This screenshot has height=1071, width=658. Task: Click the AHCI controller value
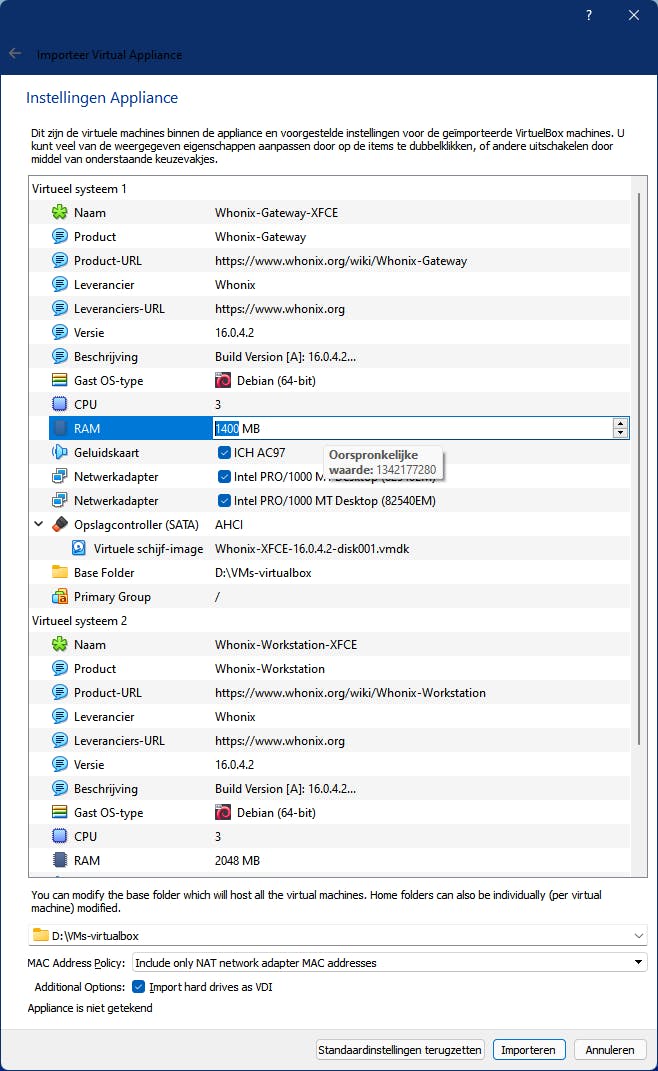229,525
